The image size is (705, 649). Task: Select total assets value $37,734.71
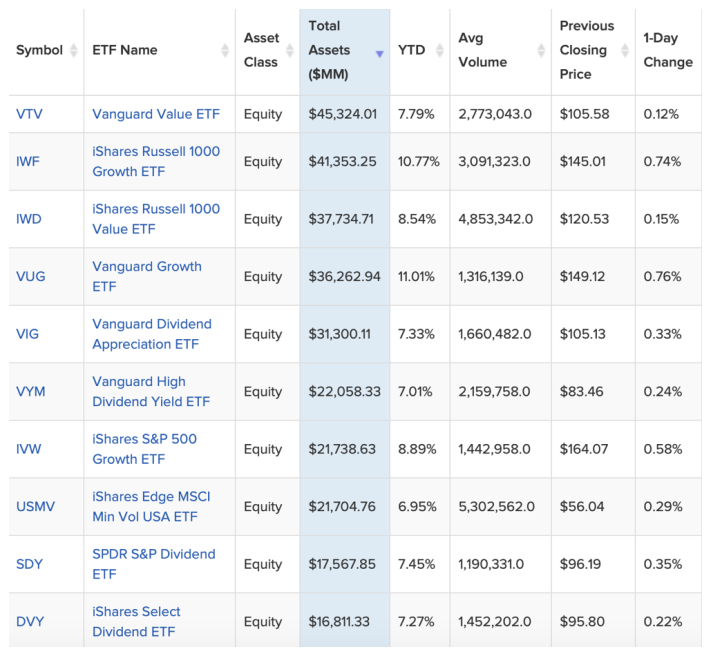(341, 219)
